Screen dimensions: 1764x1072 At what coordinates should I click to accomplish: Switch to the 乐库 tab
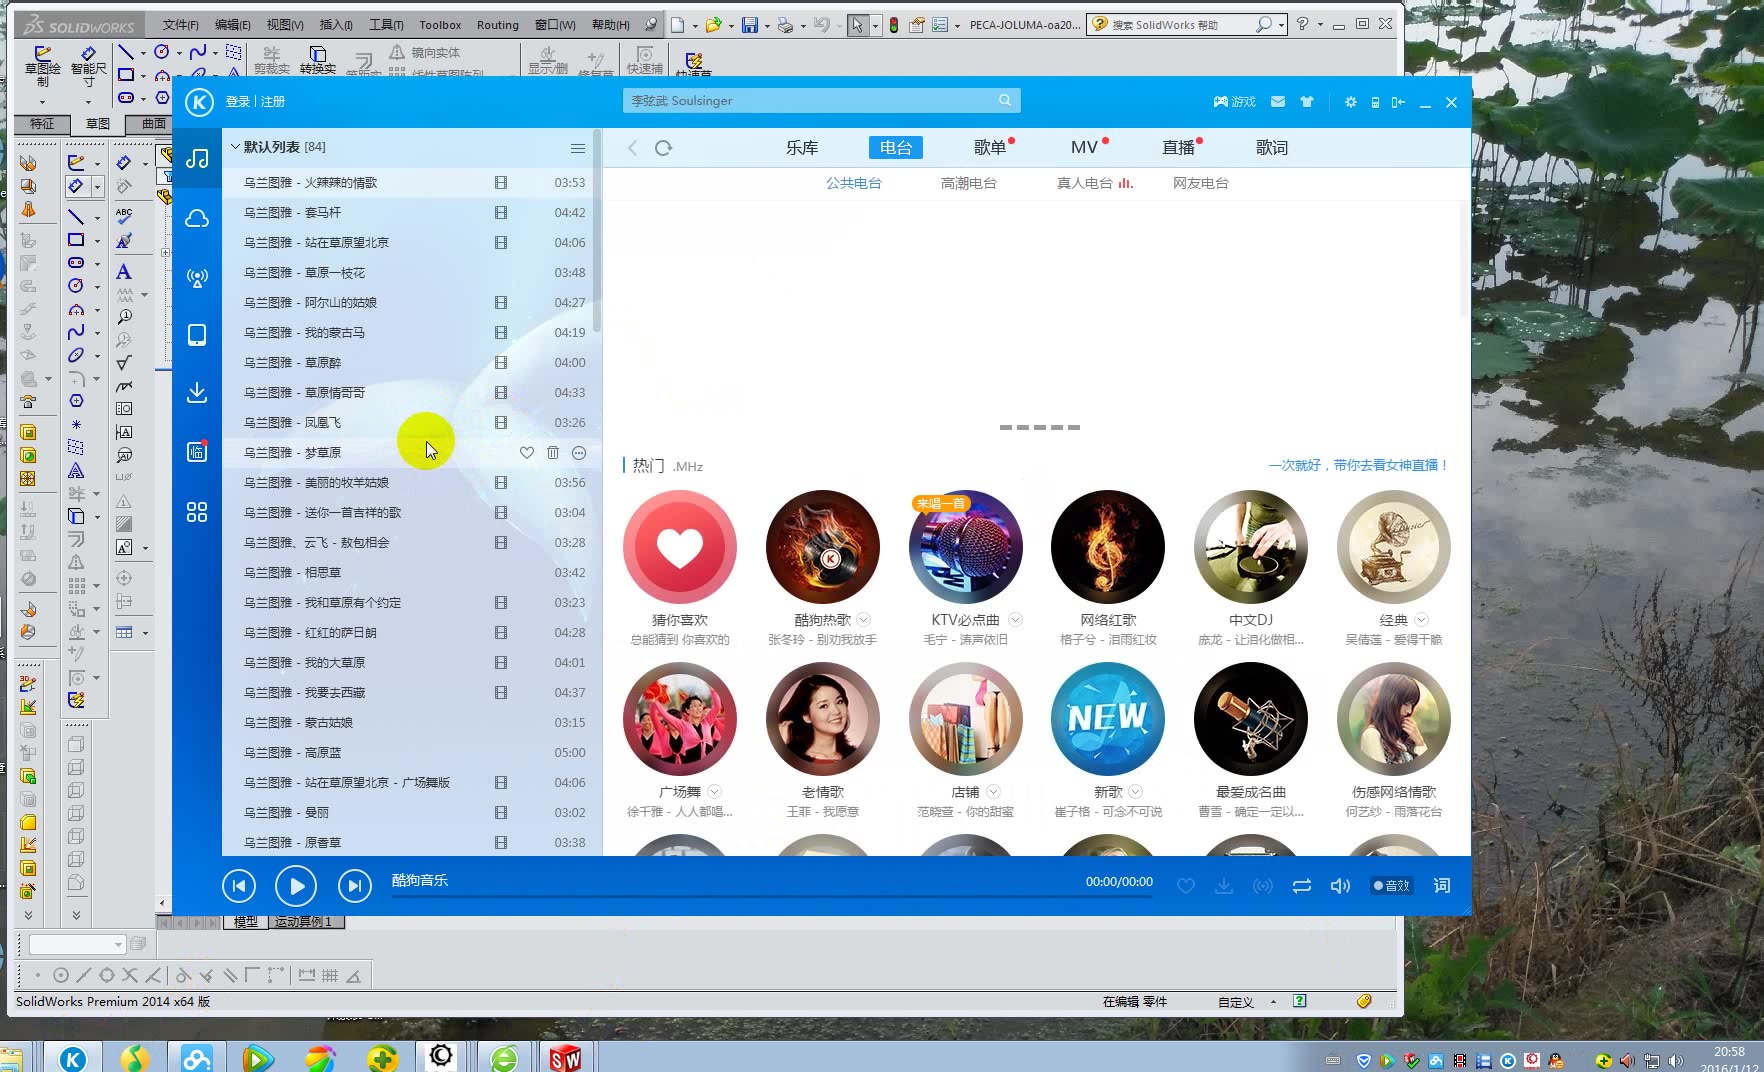(802, 148)
